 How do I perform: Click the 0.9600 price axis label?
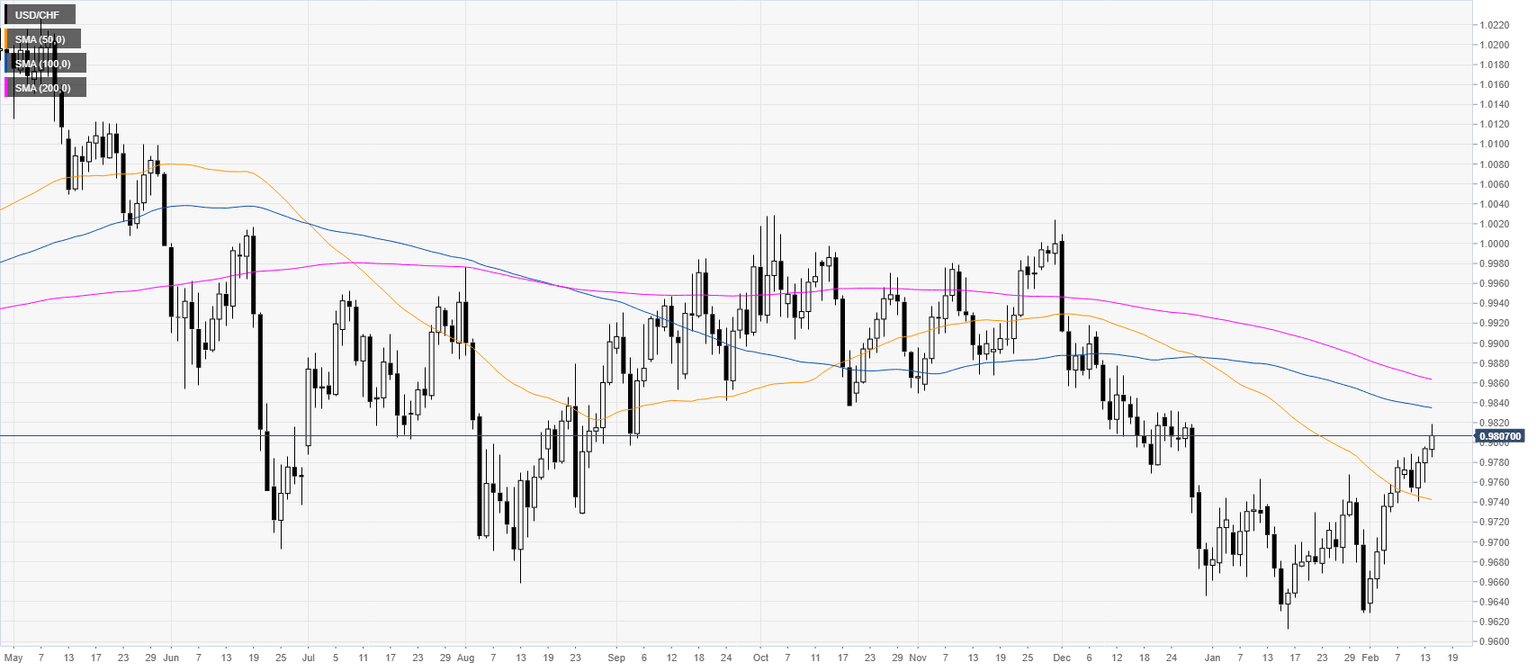[1497, 642]
